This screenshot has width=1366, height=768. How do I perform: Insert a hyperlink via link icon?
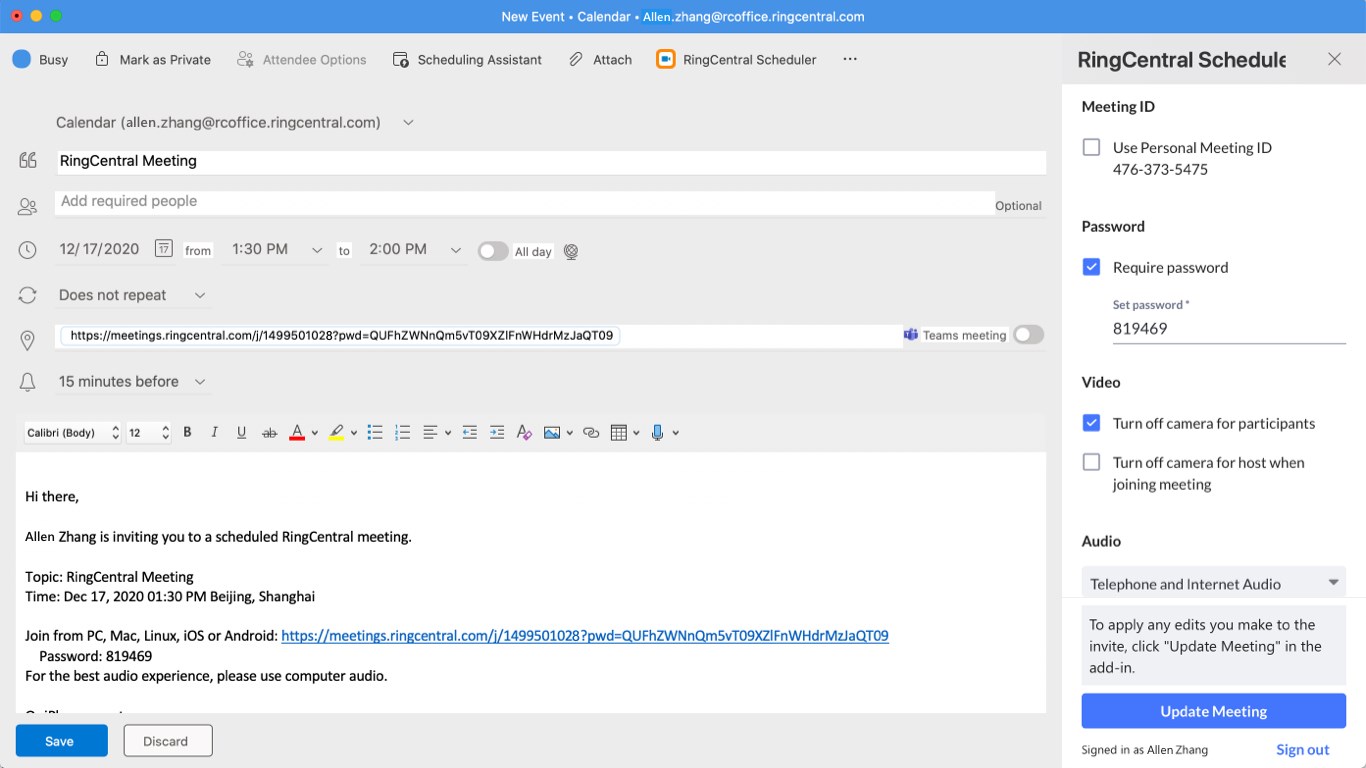click(x=591, y=433)
